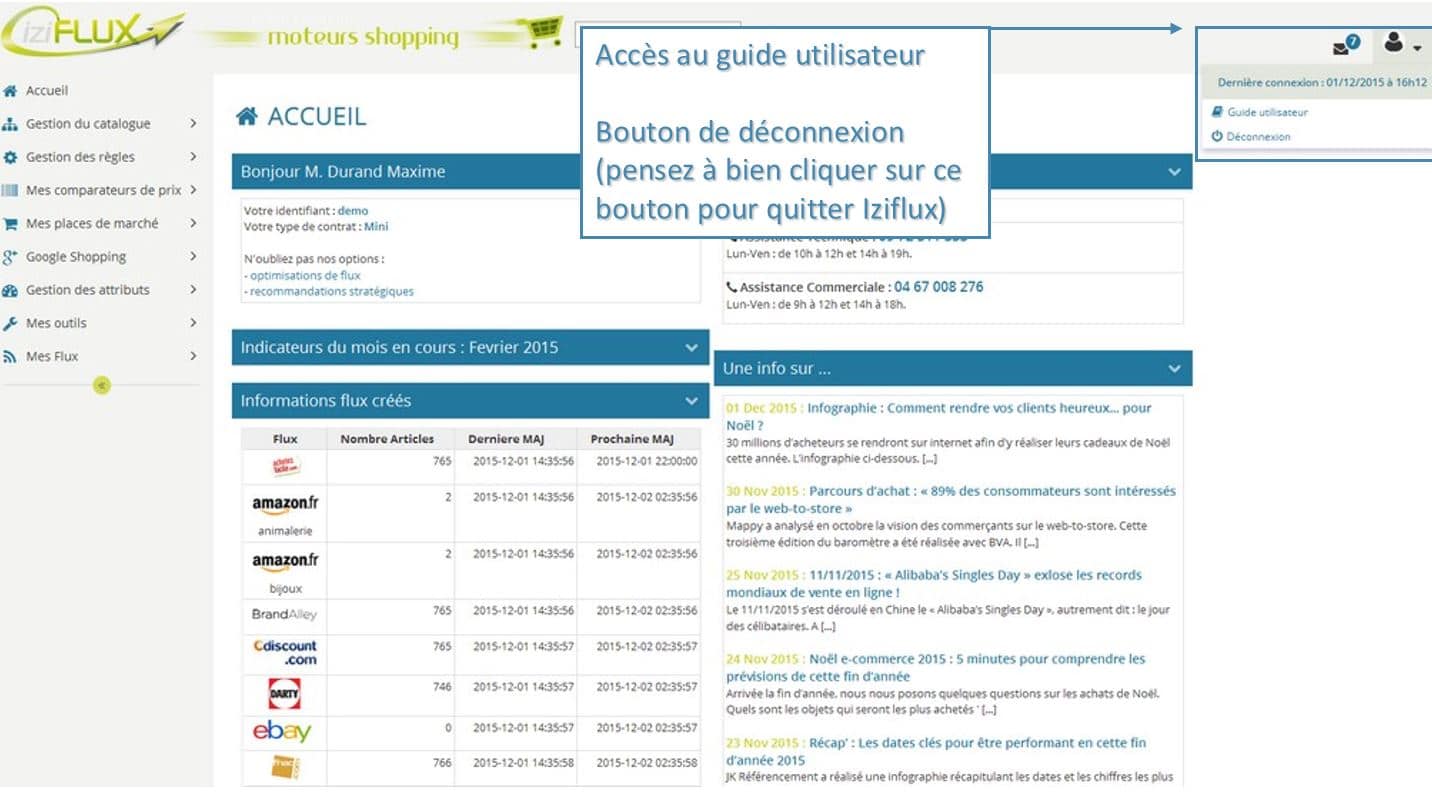The image size is (1432, 792).
Task: Click the Déconnexion power icon
Action: coord(1217,136)
